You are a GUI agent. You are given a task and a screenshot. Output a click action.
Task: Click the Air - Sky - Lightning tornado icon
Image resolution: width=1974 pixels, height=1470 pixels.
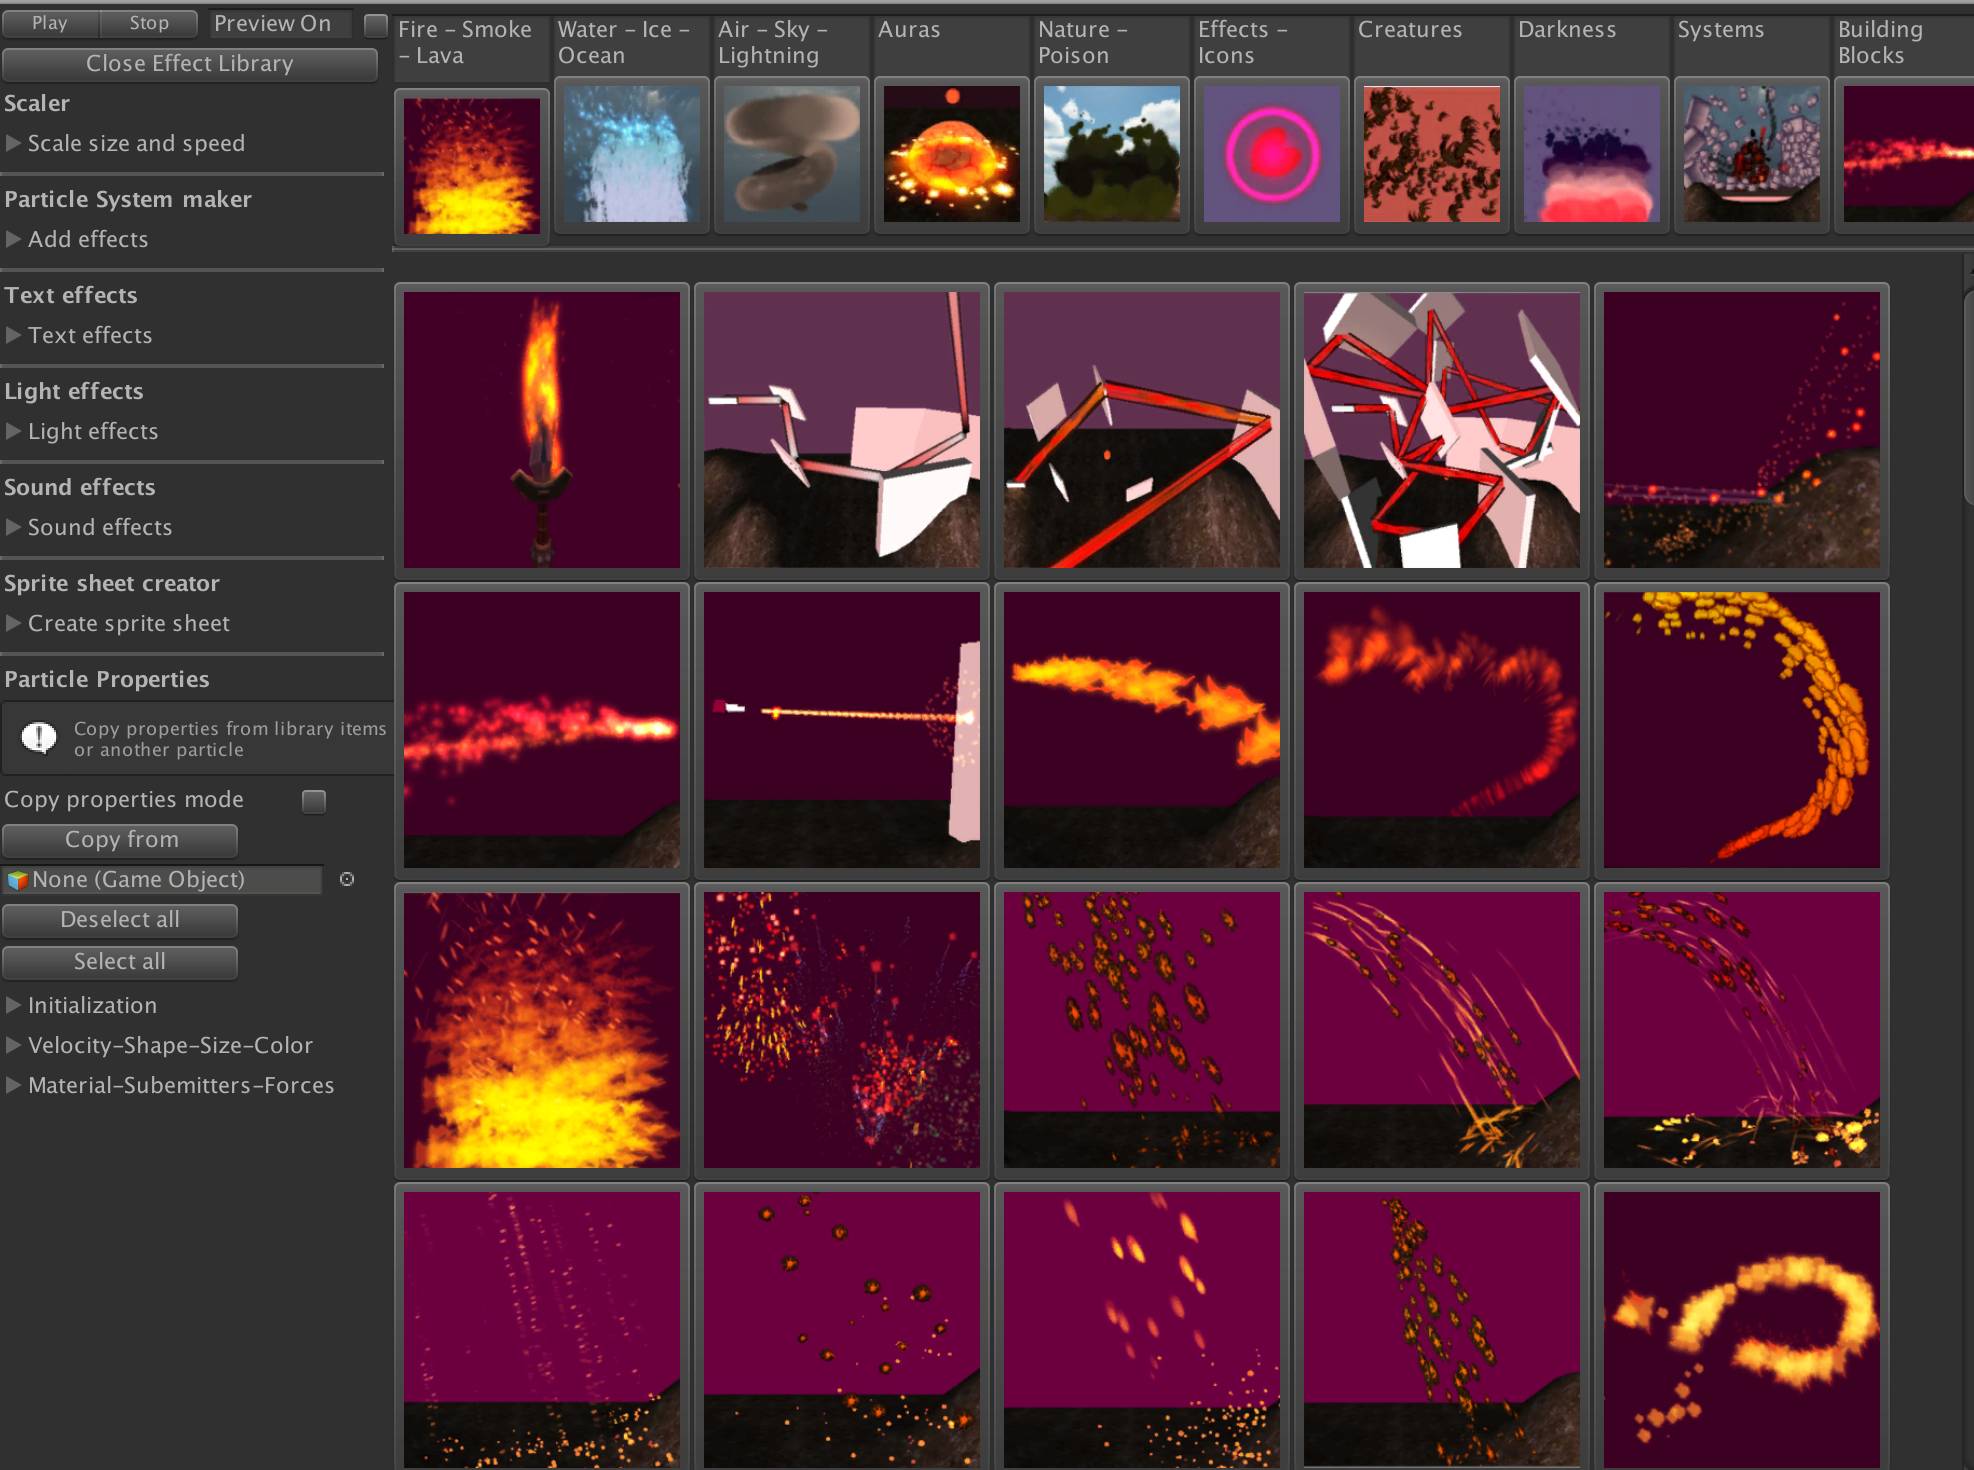click(791, 154)
